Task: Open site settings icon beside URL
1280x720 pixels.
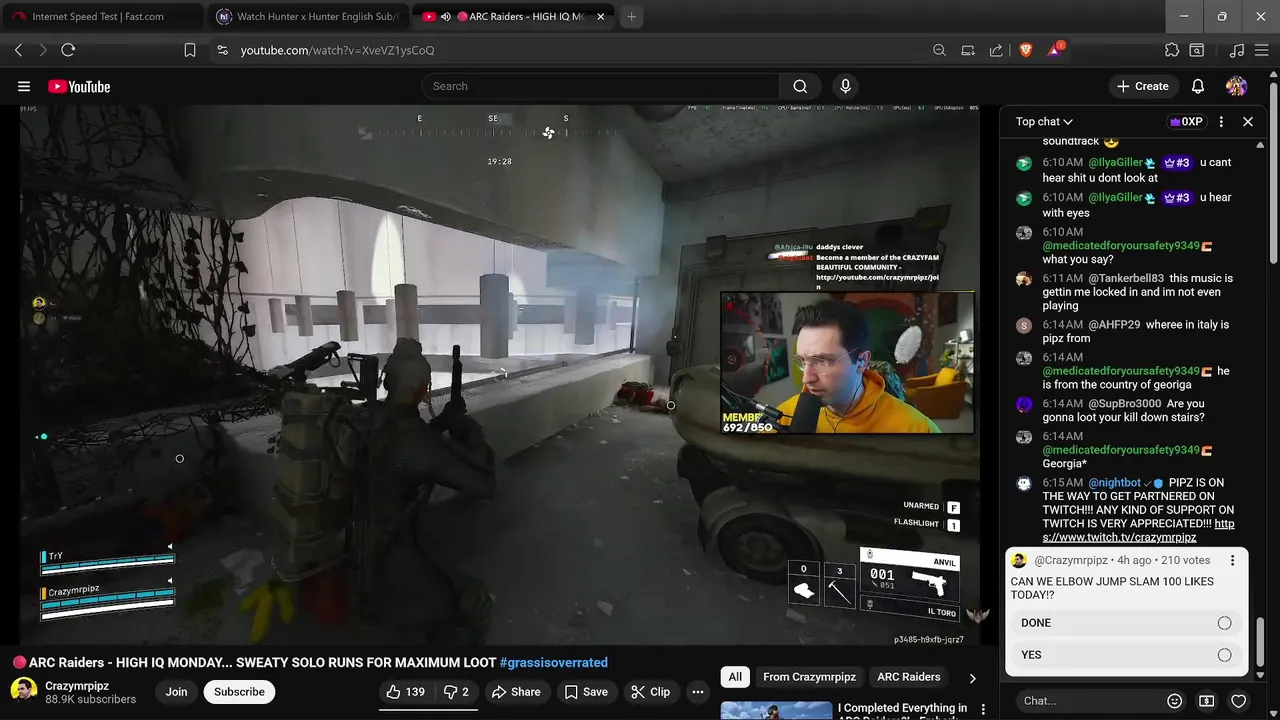Action: tap(222, 50)
